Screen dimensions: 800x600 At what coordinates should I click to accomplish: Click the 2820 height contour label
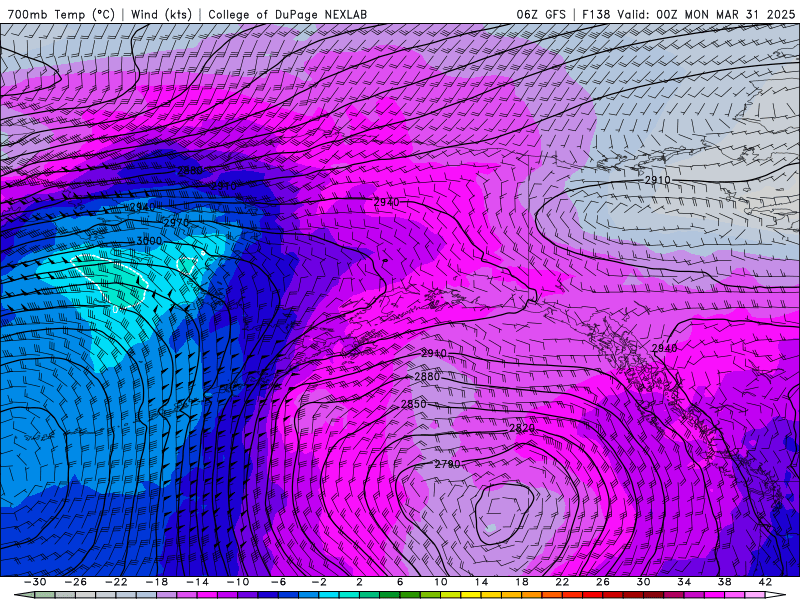click(522, 428)
